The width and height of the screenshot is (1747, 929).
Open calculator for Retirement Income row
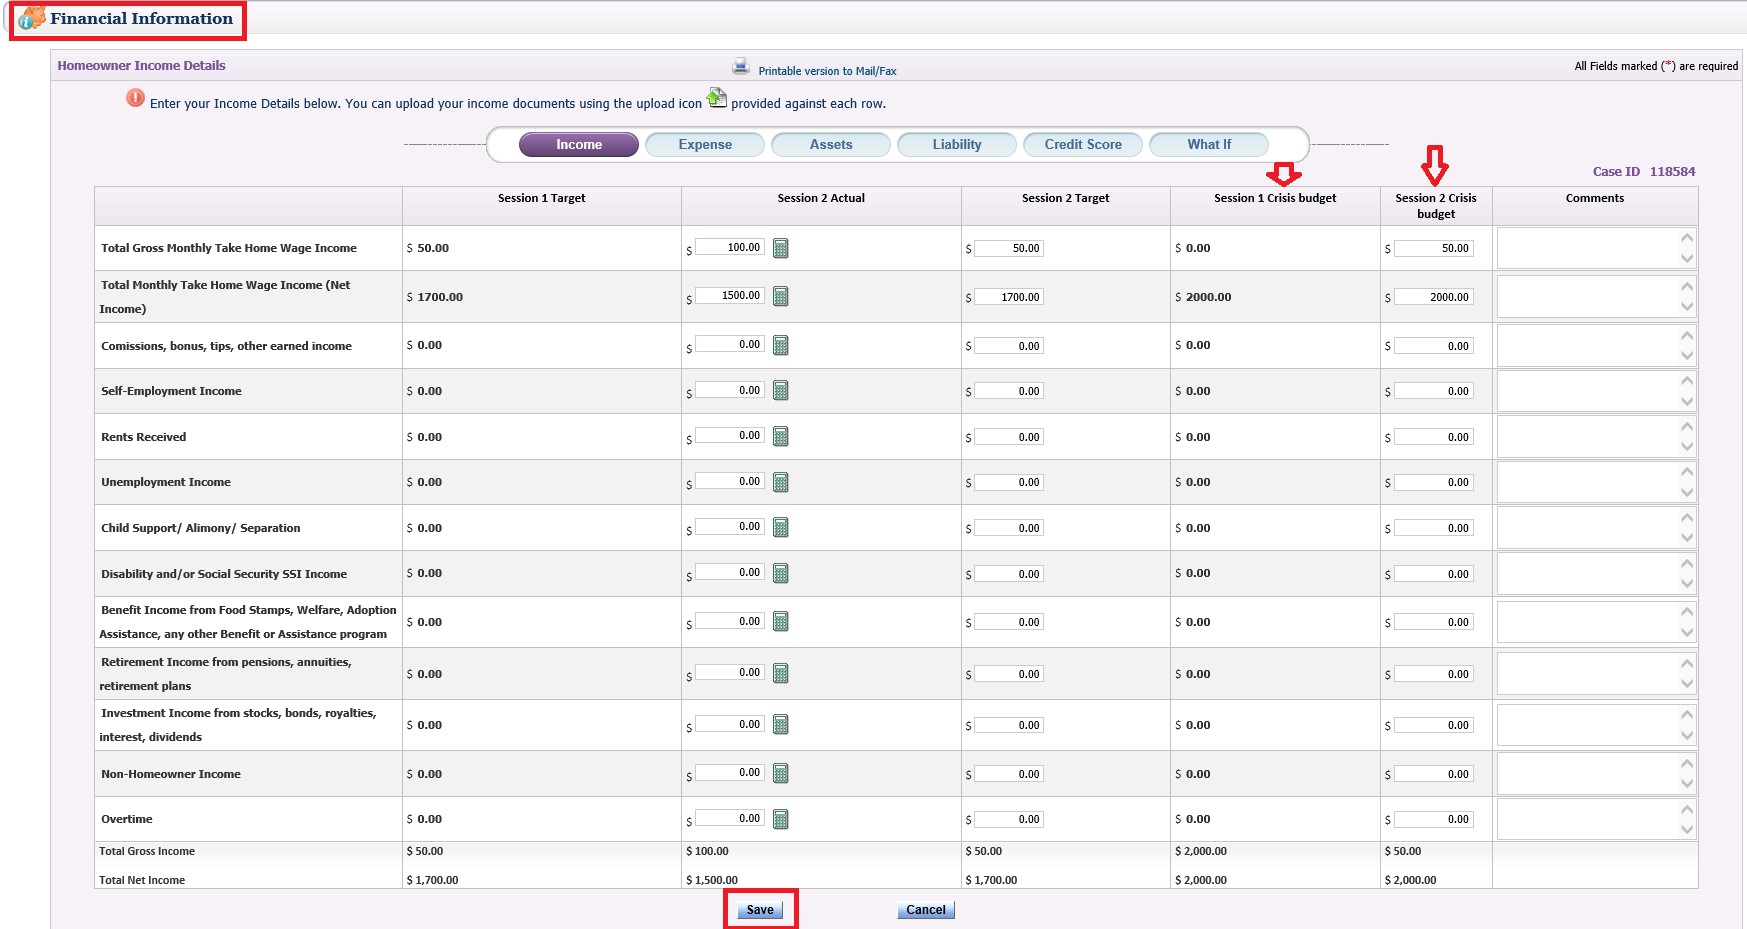781,673
